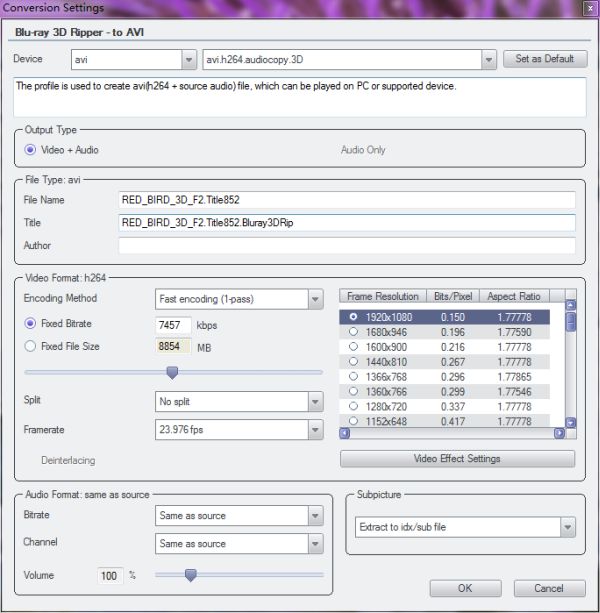Click the bitrate slider handle
The image size is (600, 613).
[172, 372]
